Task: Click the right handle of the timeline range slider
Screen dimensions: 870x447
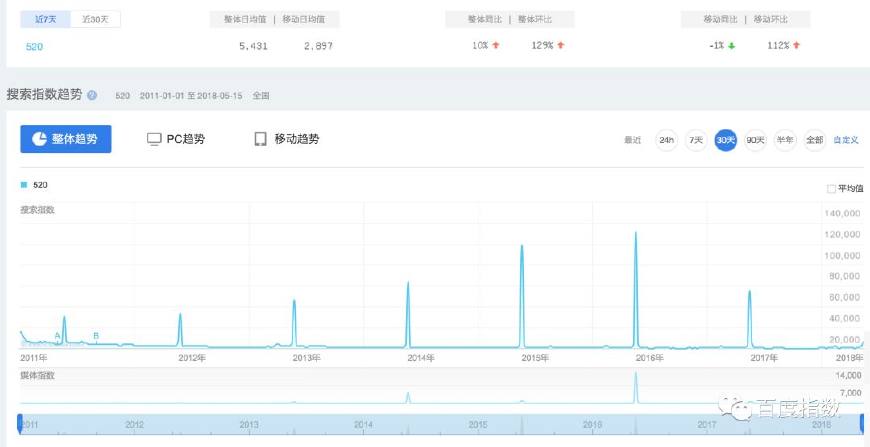Action: pyautogui.click(x=862, y=424)
